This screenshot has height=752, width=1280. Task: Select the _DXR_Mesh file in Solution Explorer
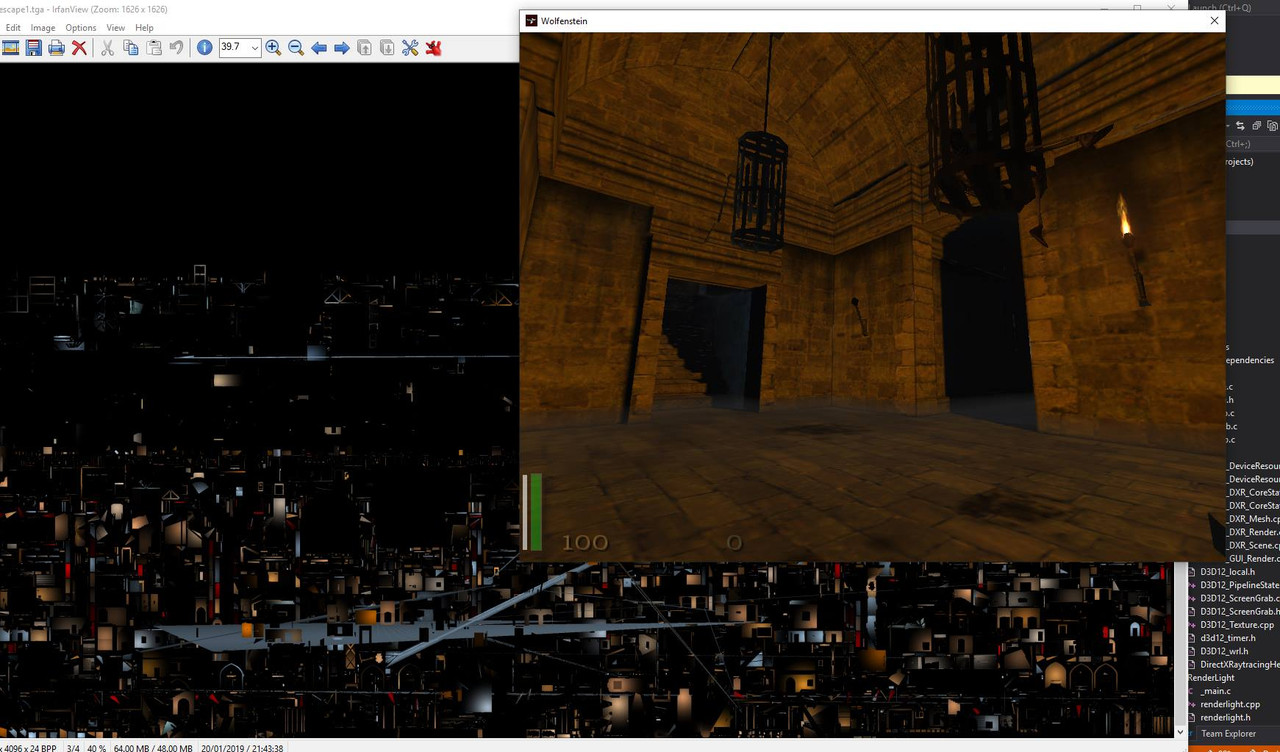click(x=1253, y=519)
